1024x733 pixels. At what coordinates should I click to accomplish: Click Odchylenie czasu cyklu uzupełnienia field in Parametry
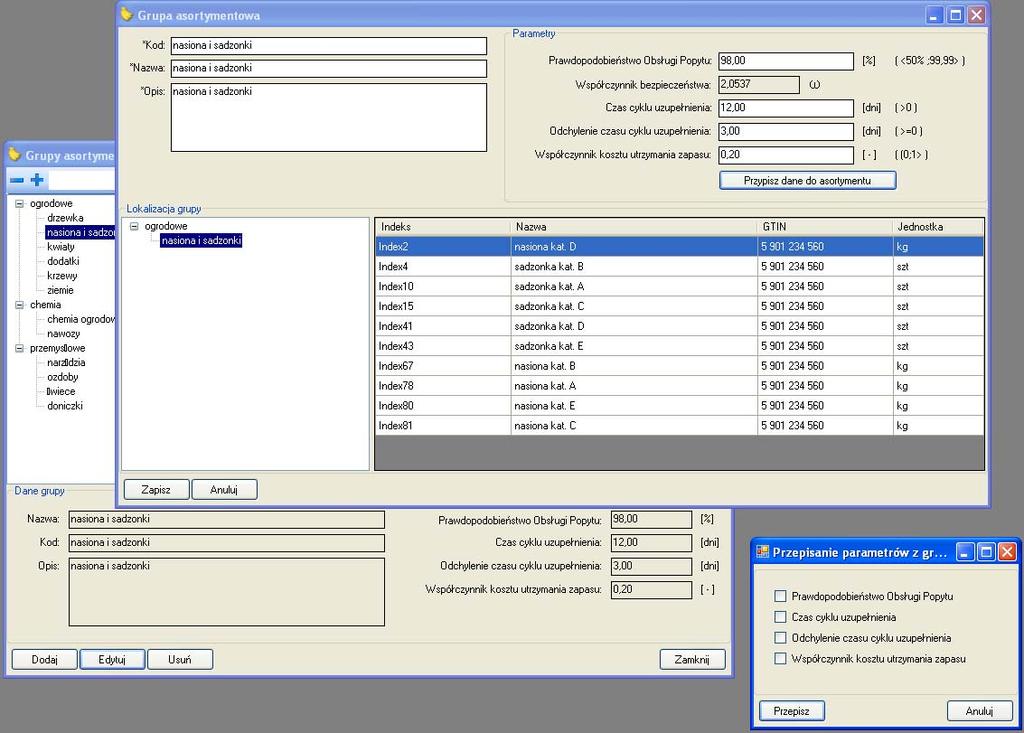coord(786,131)
